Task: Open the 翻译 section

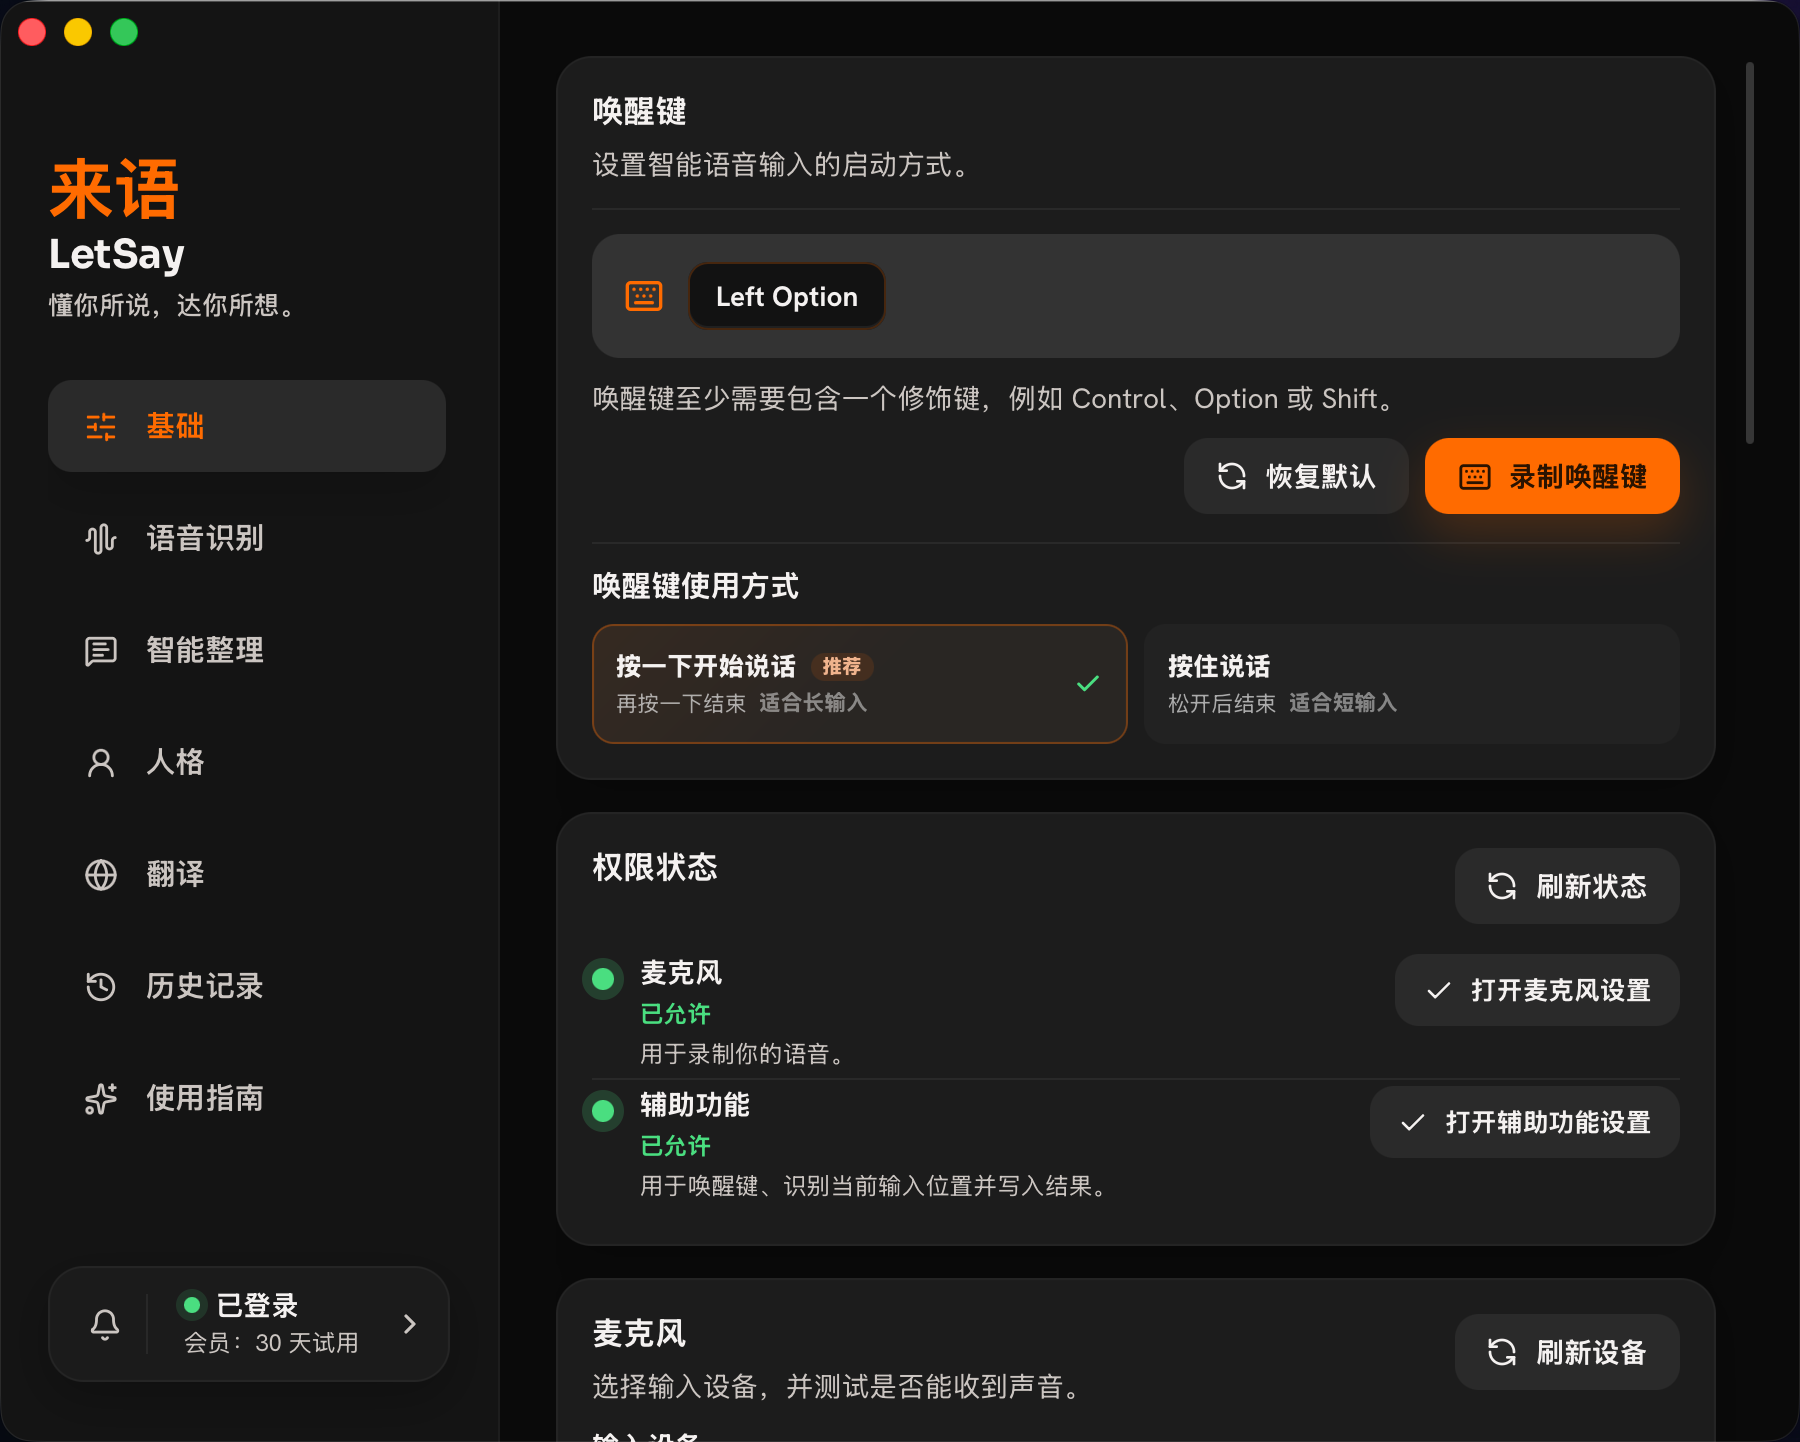Action: [247, 874]
